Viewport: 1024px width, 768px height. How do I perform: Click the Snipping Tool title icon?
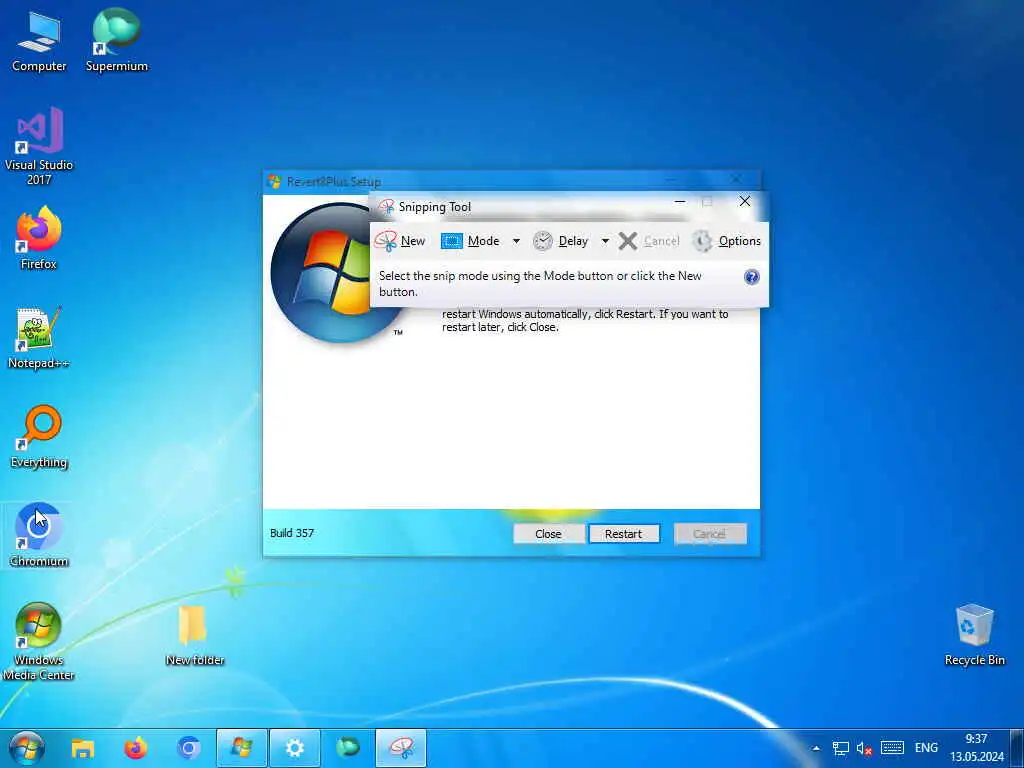(387, 207)
